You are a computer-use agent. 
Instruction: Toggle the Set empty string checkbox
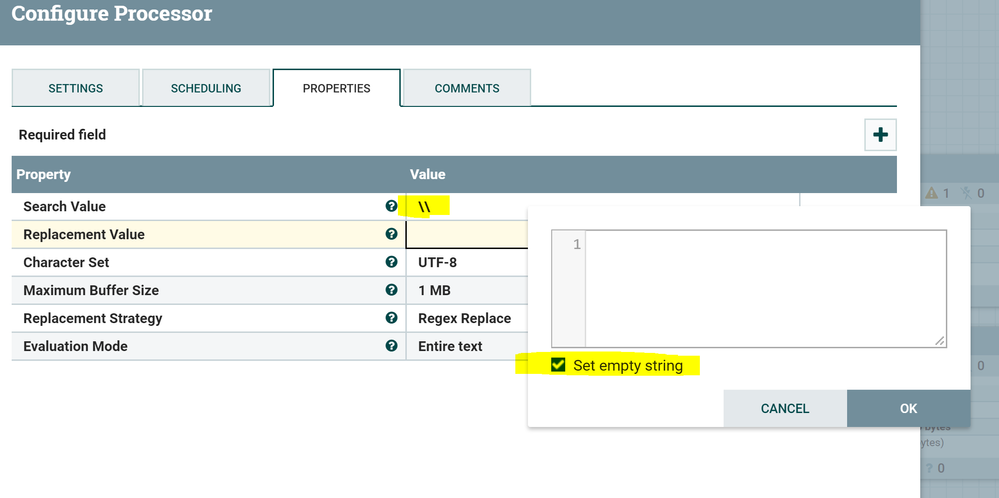click(x=558, y=365)
